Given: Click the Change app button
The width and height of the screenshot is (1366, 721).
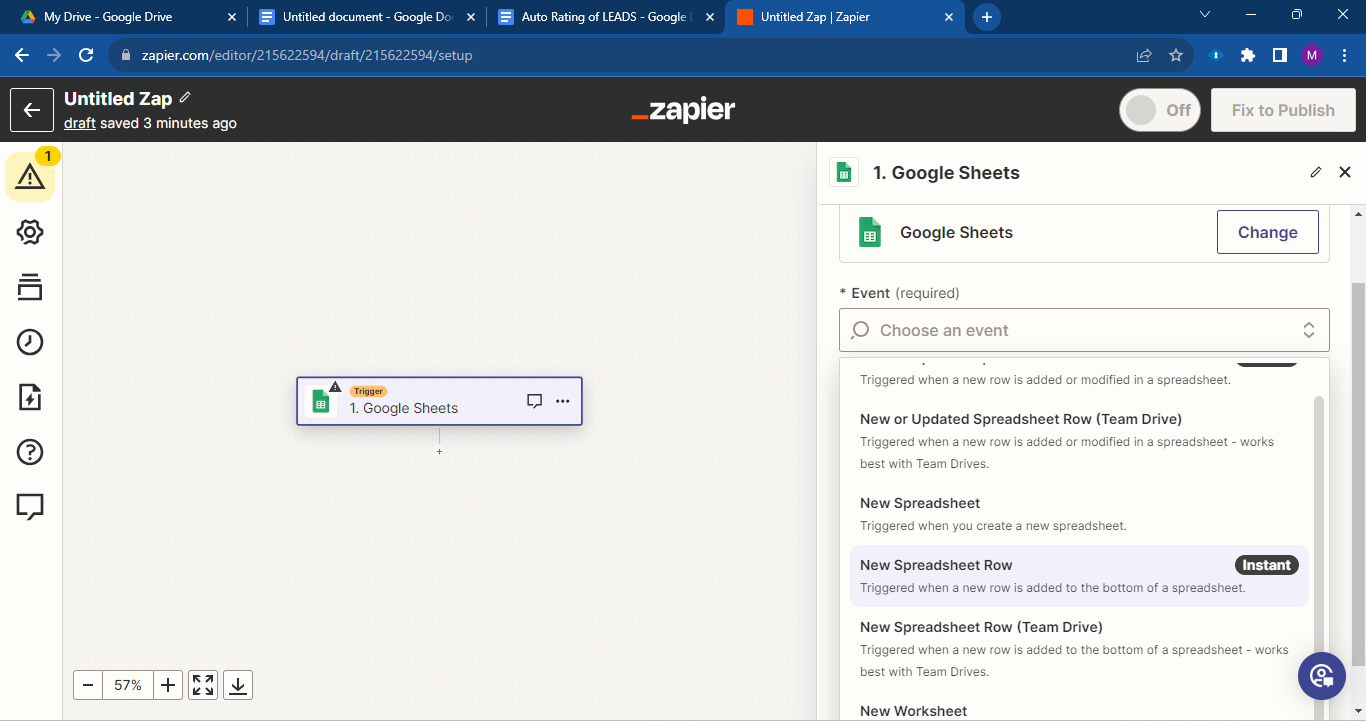Looking at the screenshot, I should click(1267, 232).
